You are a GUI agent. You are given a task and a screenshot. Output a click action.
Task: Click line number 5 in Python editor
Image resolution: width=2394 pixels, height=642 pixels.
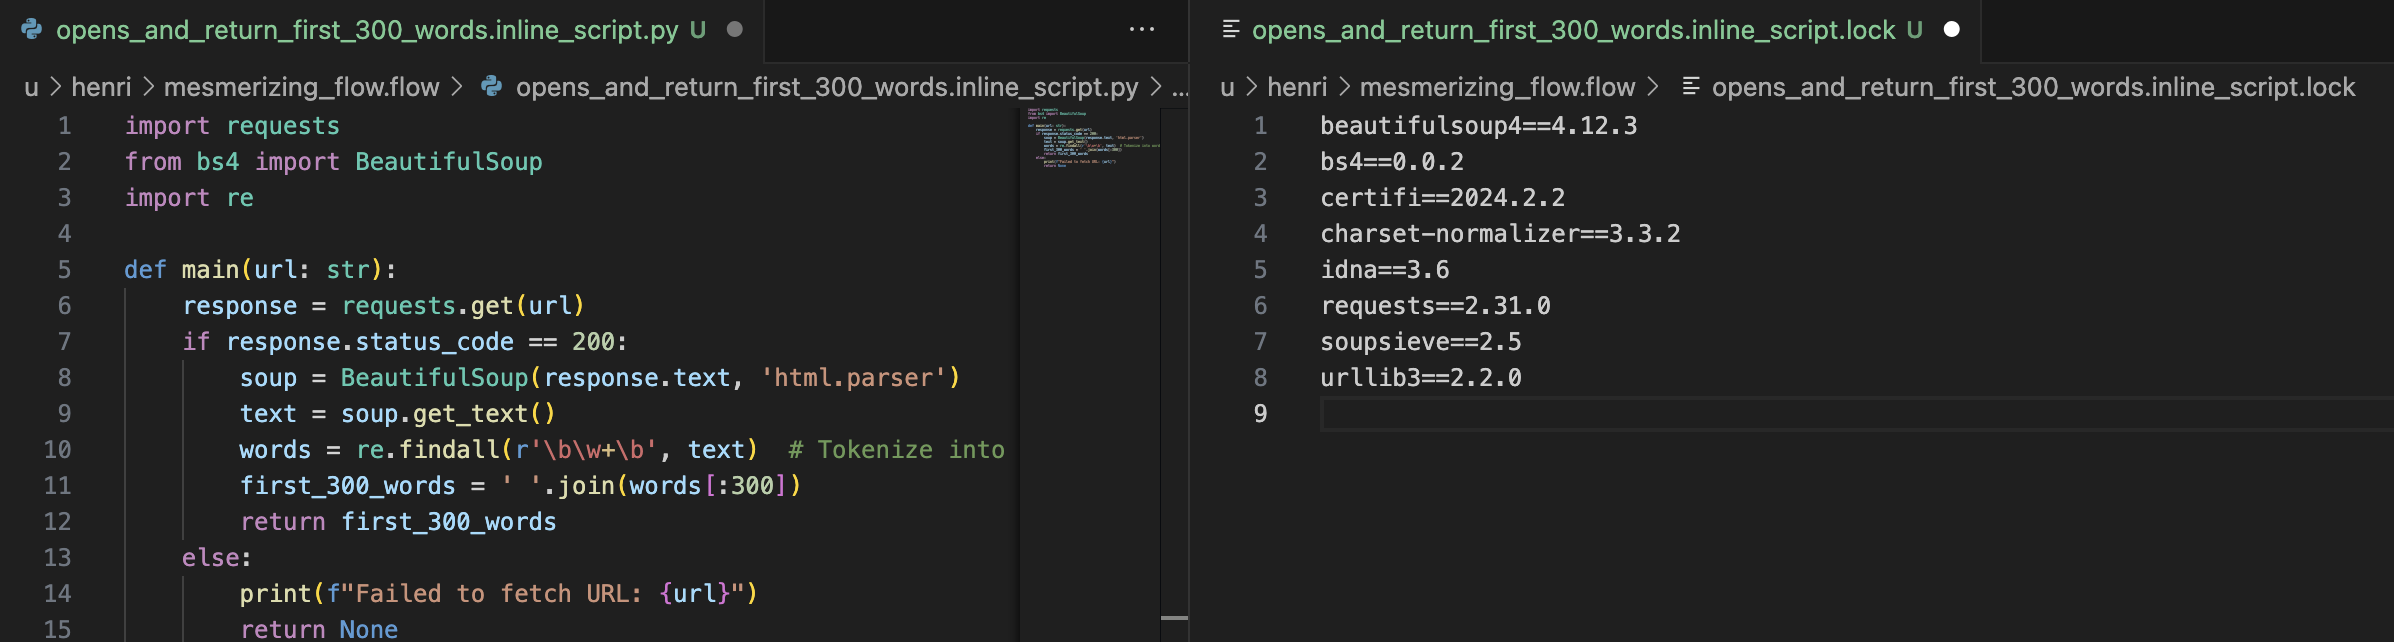[64, 270]
